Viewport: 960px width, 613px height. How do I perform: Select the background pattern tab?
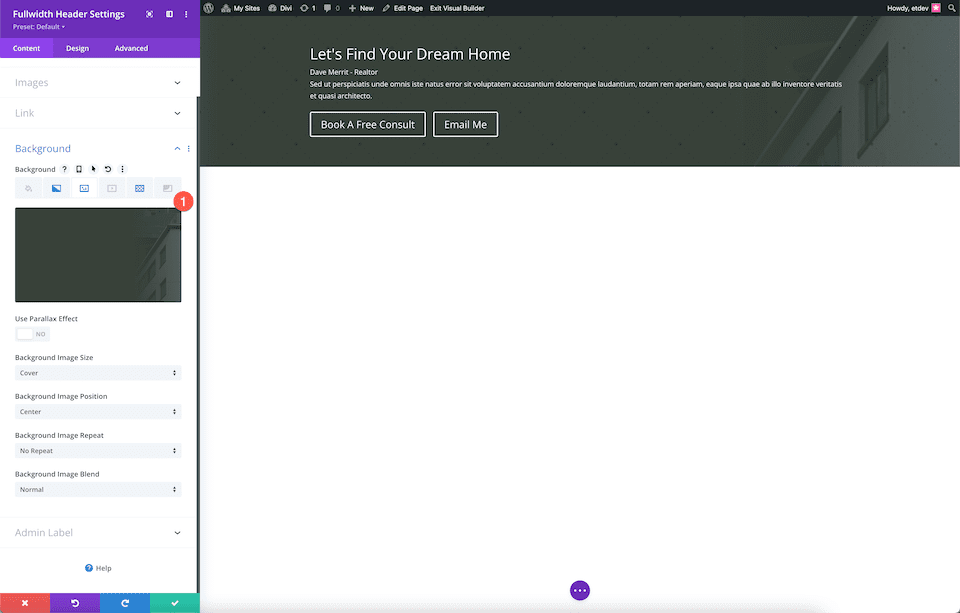140,189
